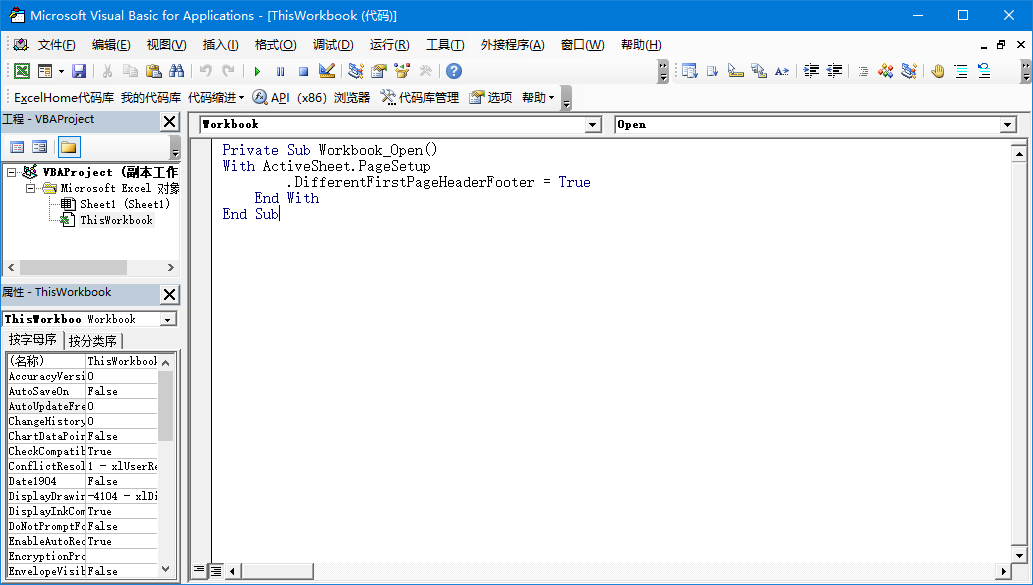Click the 我的代码库 button
The width and height of the screenshot is (1033, 585).
pyautogui.click(x=151, y=98)
